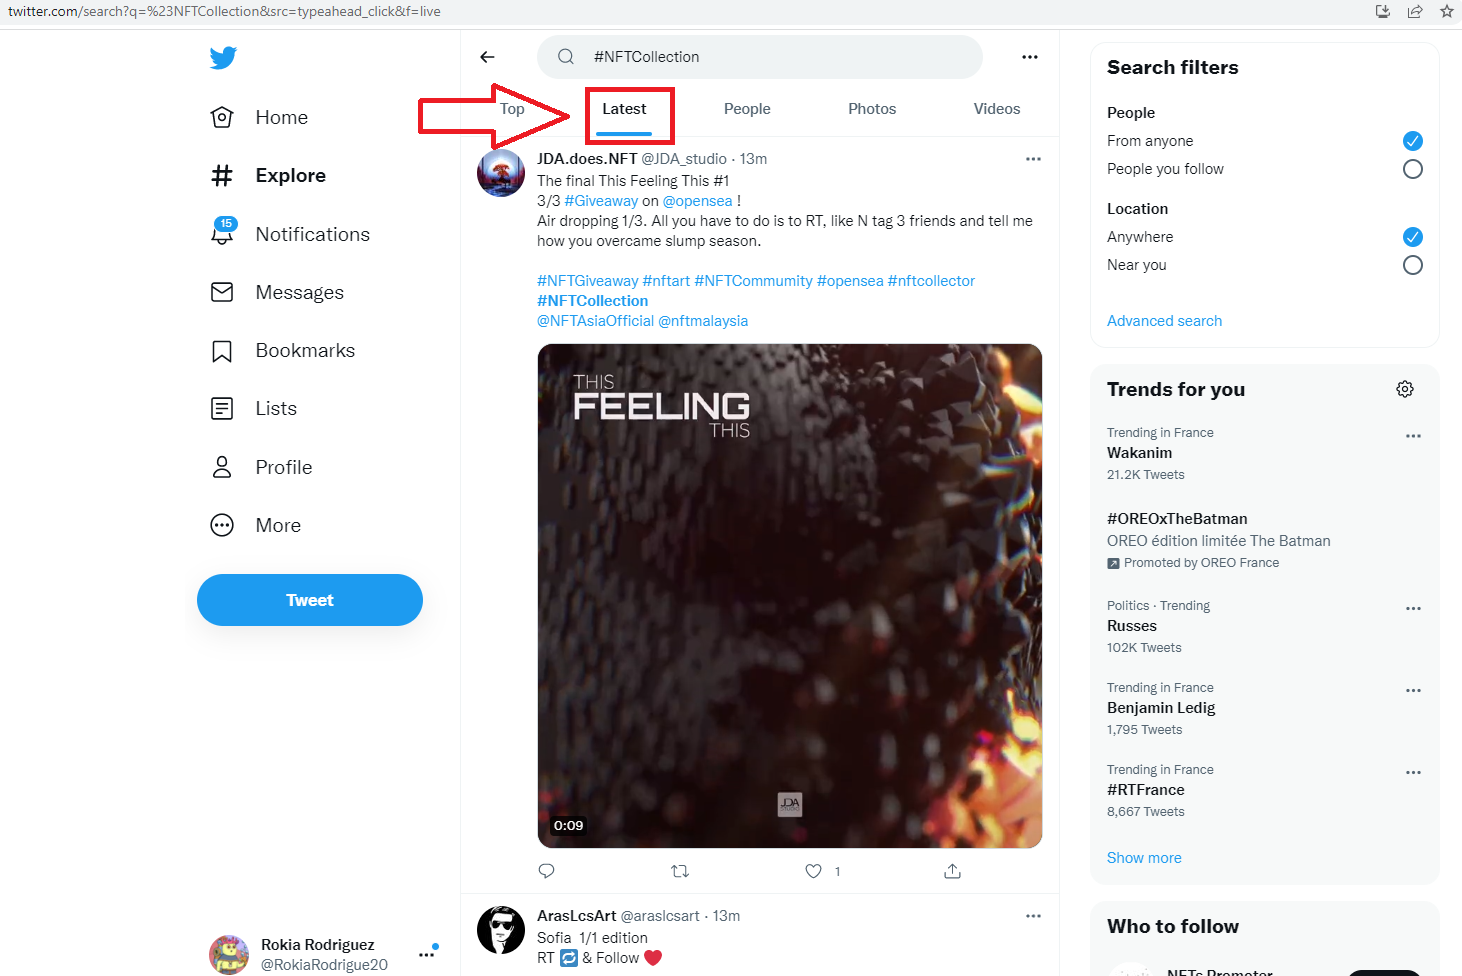The width and height of the screenshot is (1462, 976).
Task: Bookmark the page with the browser star icon
Action: pos(1446,12)
